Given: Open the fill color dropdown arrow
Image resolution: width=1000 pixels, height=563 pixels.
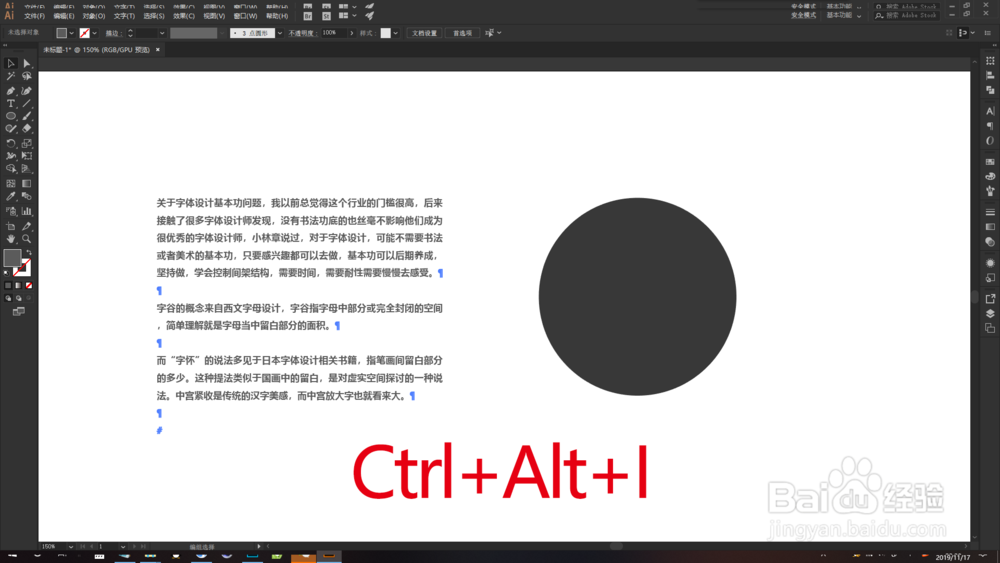Looking at the screenshot, I should [x=71, y=33].
